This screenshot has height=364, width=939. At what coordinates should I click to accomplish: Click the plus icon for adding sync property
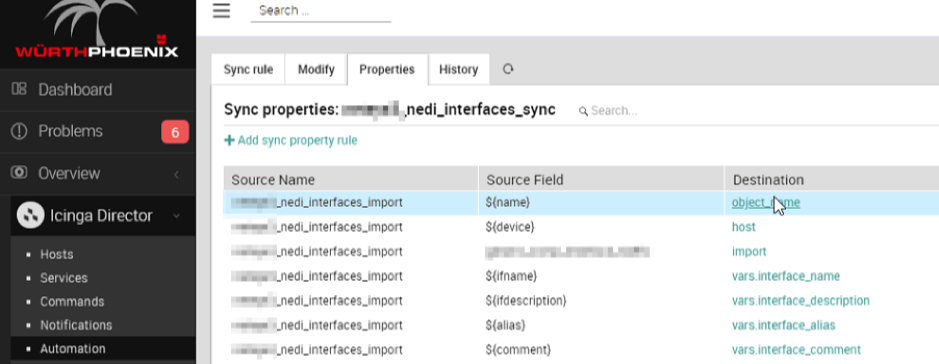pyautogui.click(x=229, y=141)
